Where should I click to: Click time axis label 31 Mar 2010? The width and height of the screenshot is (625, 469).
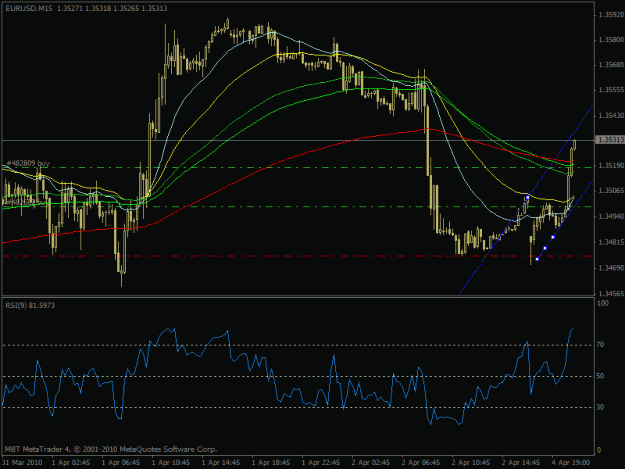coord(22,463)
